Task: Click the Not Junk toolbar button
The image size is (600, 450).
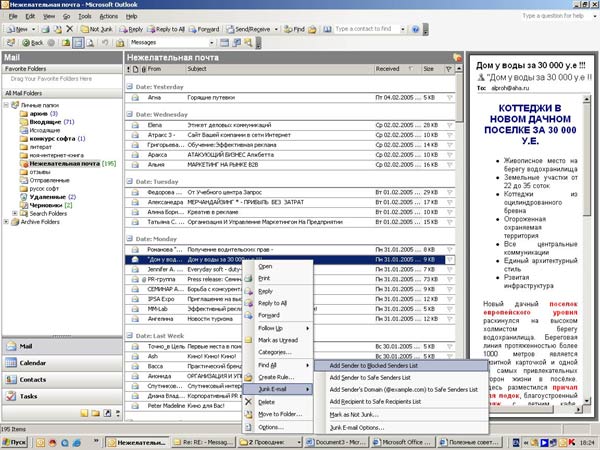Action: [x=96, y=30]
